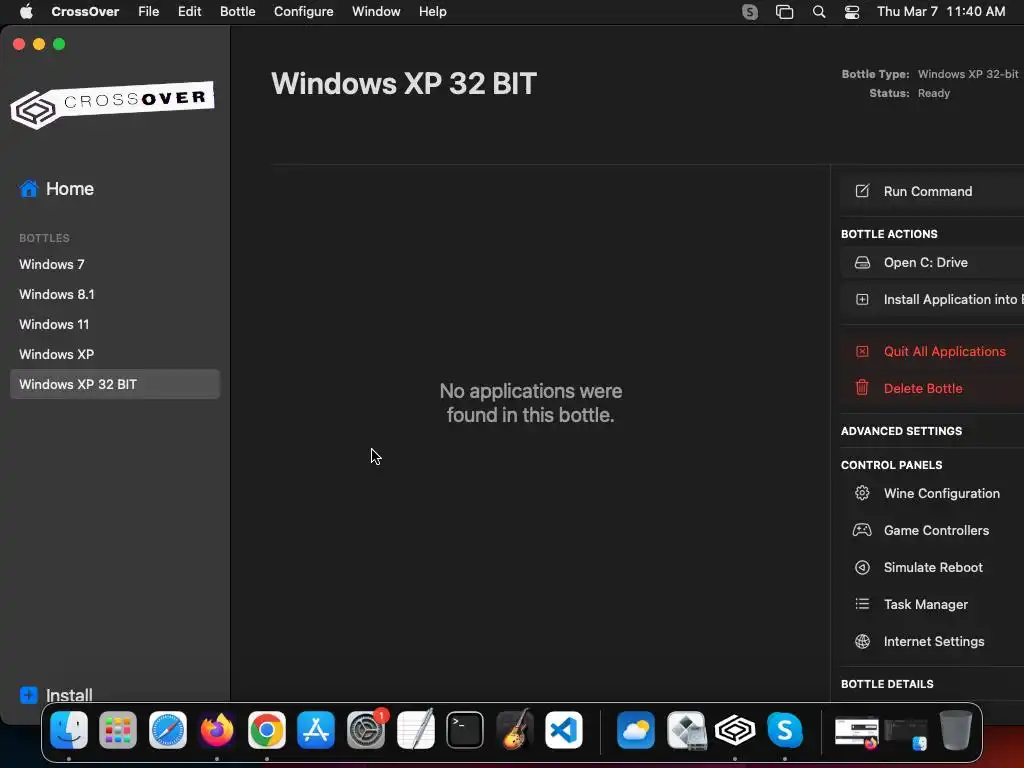Open CrossOver from the Dock

(735, 729)
